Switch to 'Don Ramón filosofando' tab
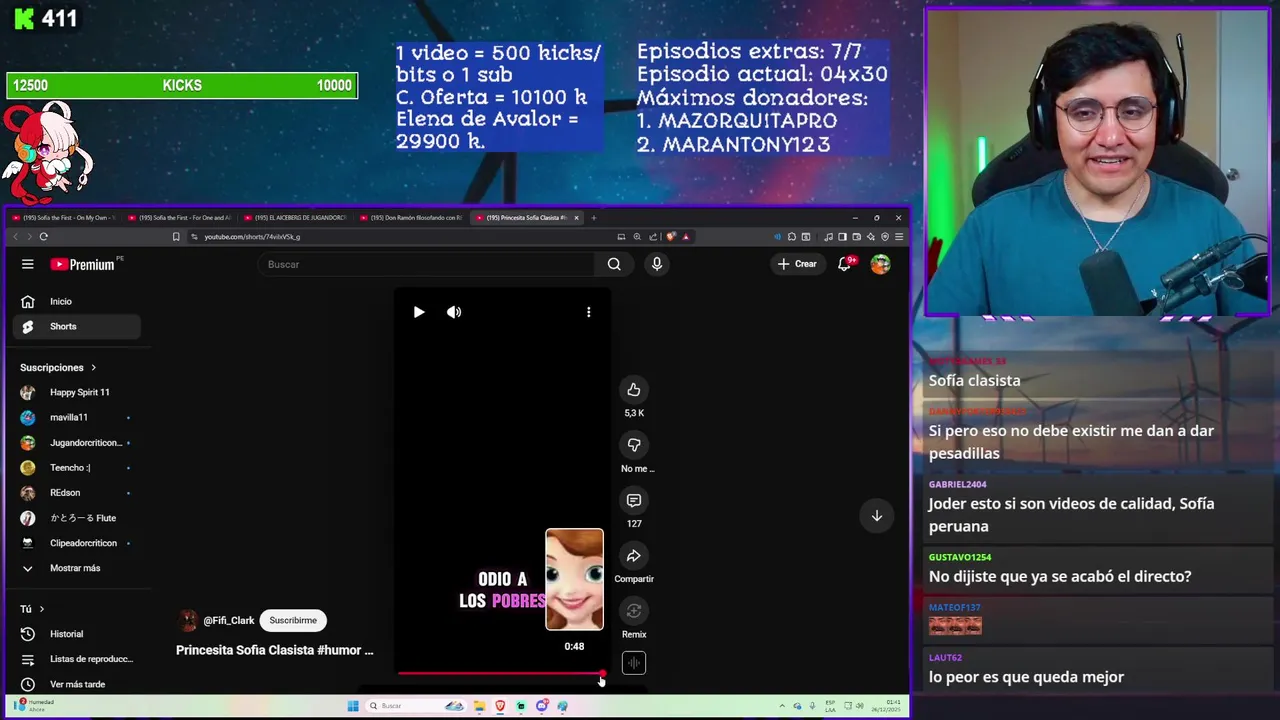The height and width of the screenshot is (720, 1280). [411, 217]
